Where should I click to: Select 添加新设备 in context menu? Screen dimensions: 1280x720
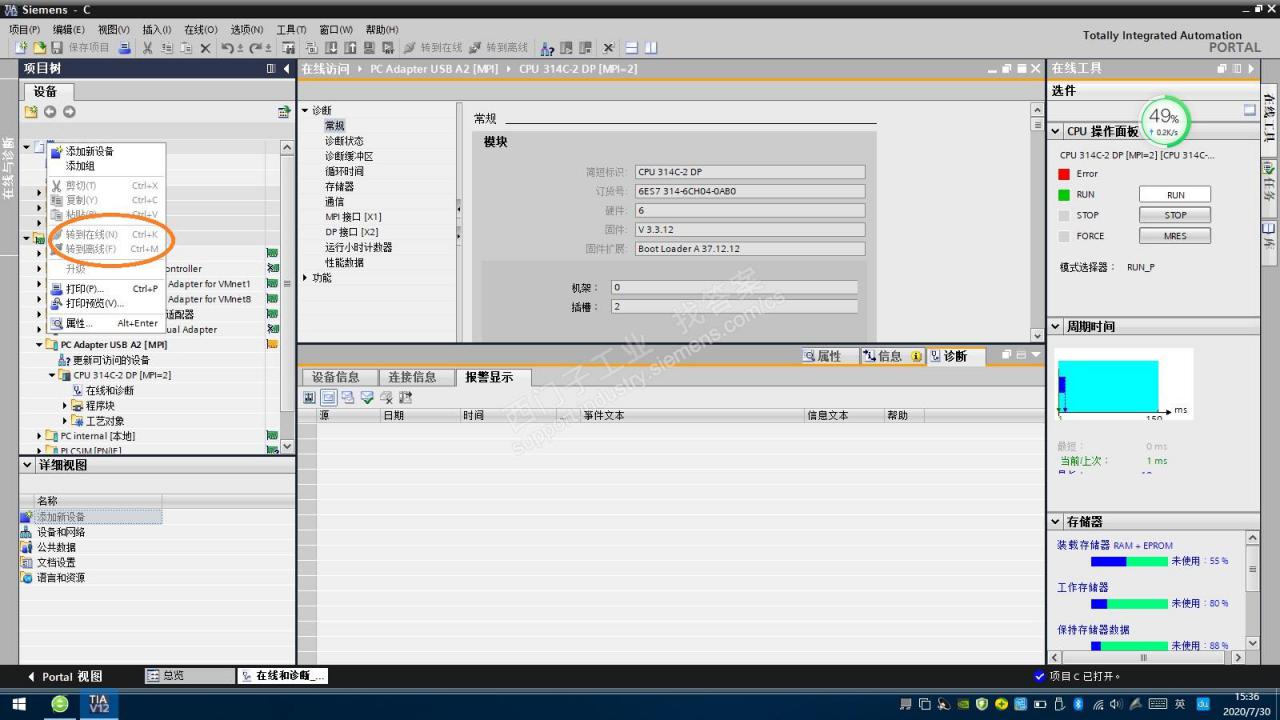tap(90, 152)
